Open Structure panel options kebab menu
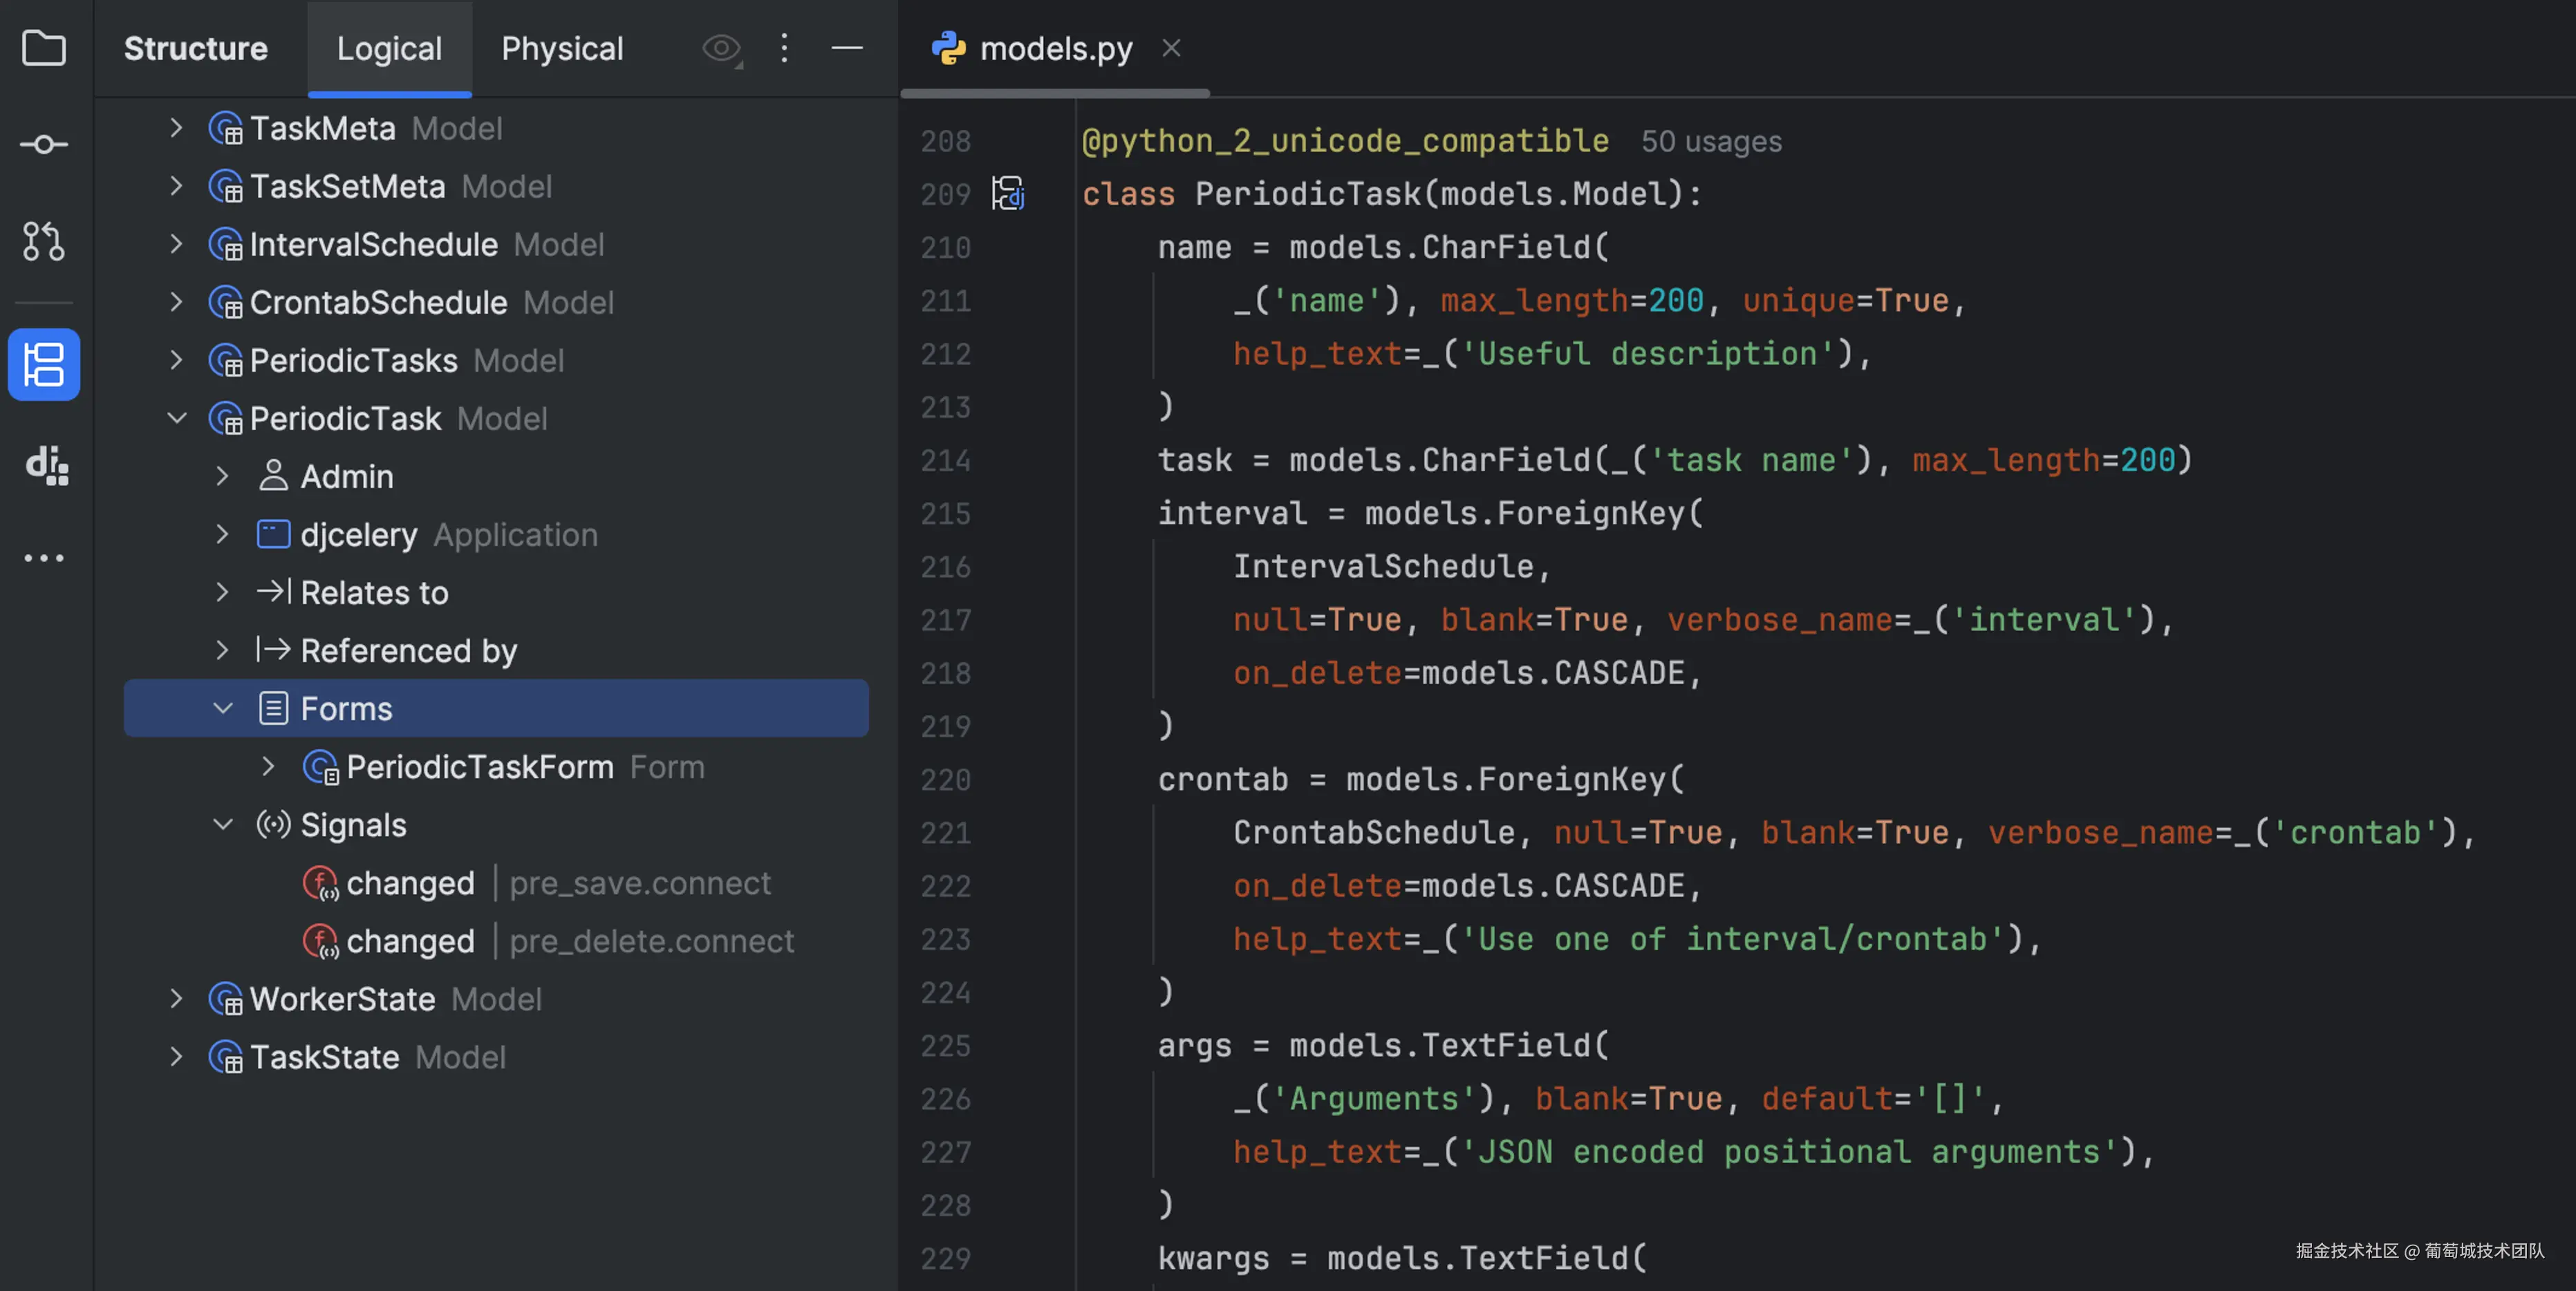Viewport: 2576px width, 1291px height. [784, 48]
